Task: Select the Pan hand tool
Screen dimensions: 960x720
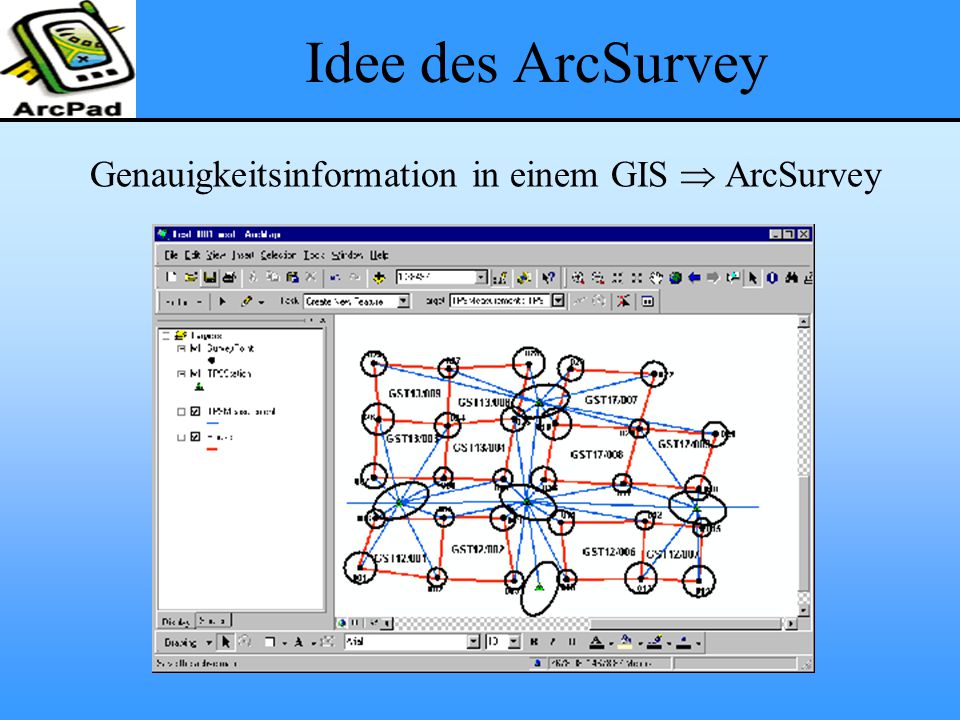Action: 656,277
